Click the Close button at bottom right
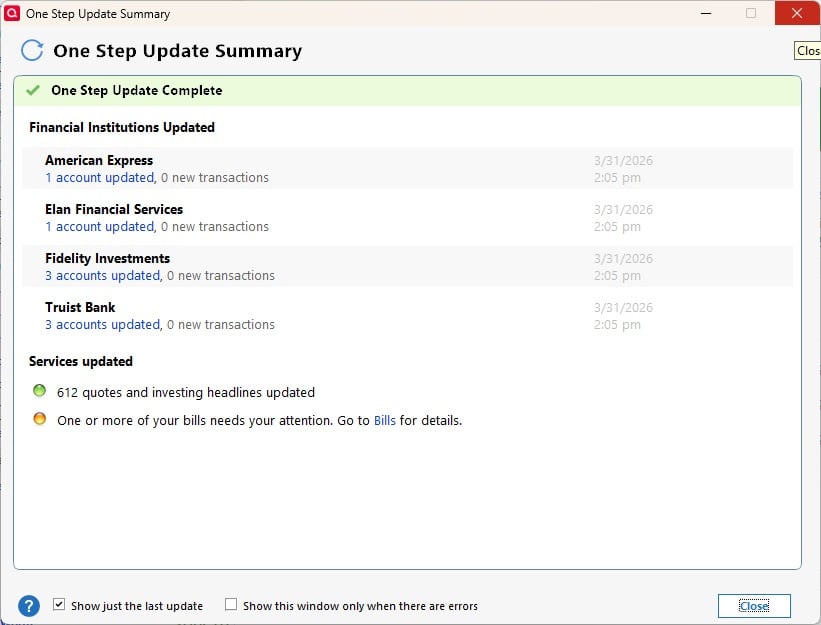821x625 pixels. coord(754,606)
